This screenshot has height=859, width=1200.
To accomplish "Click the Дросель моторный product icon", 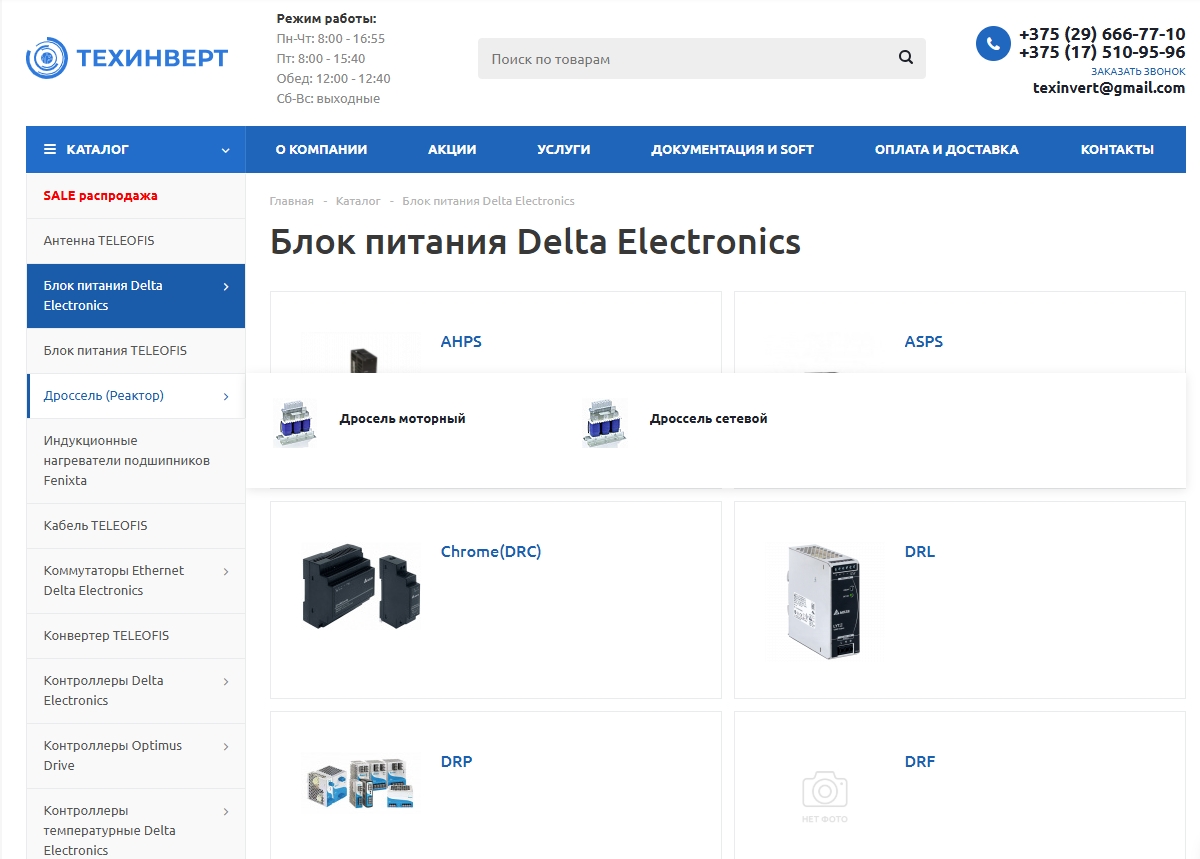I will [x=296, y=422].
